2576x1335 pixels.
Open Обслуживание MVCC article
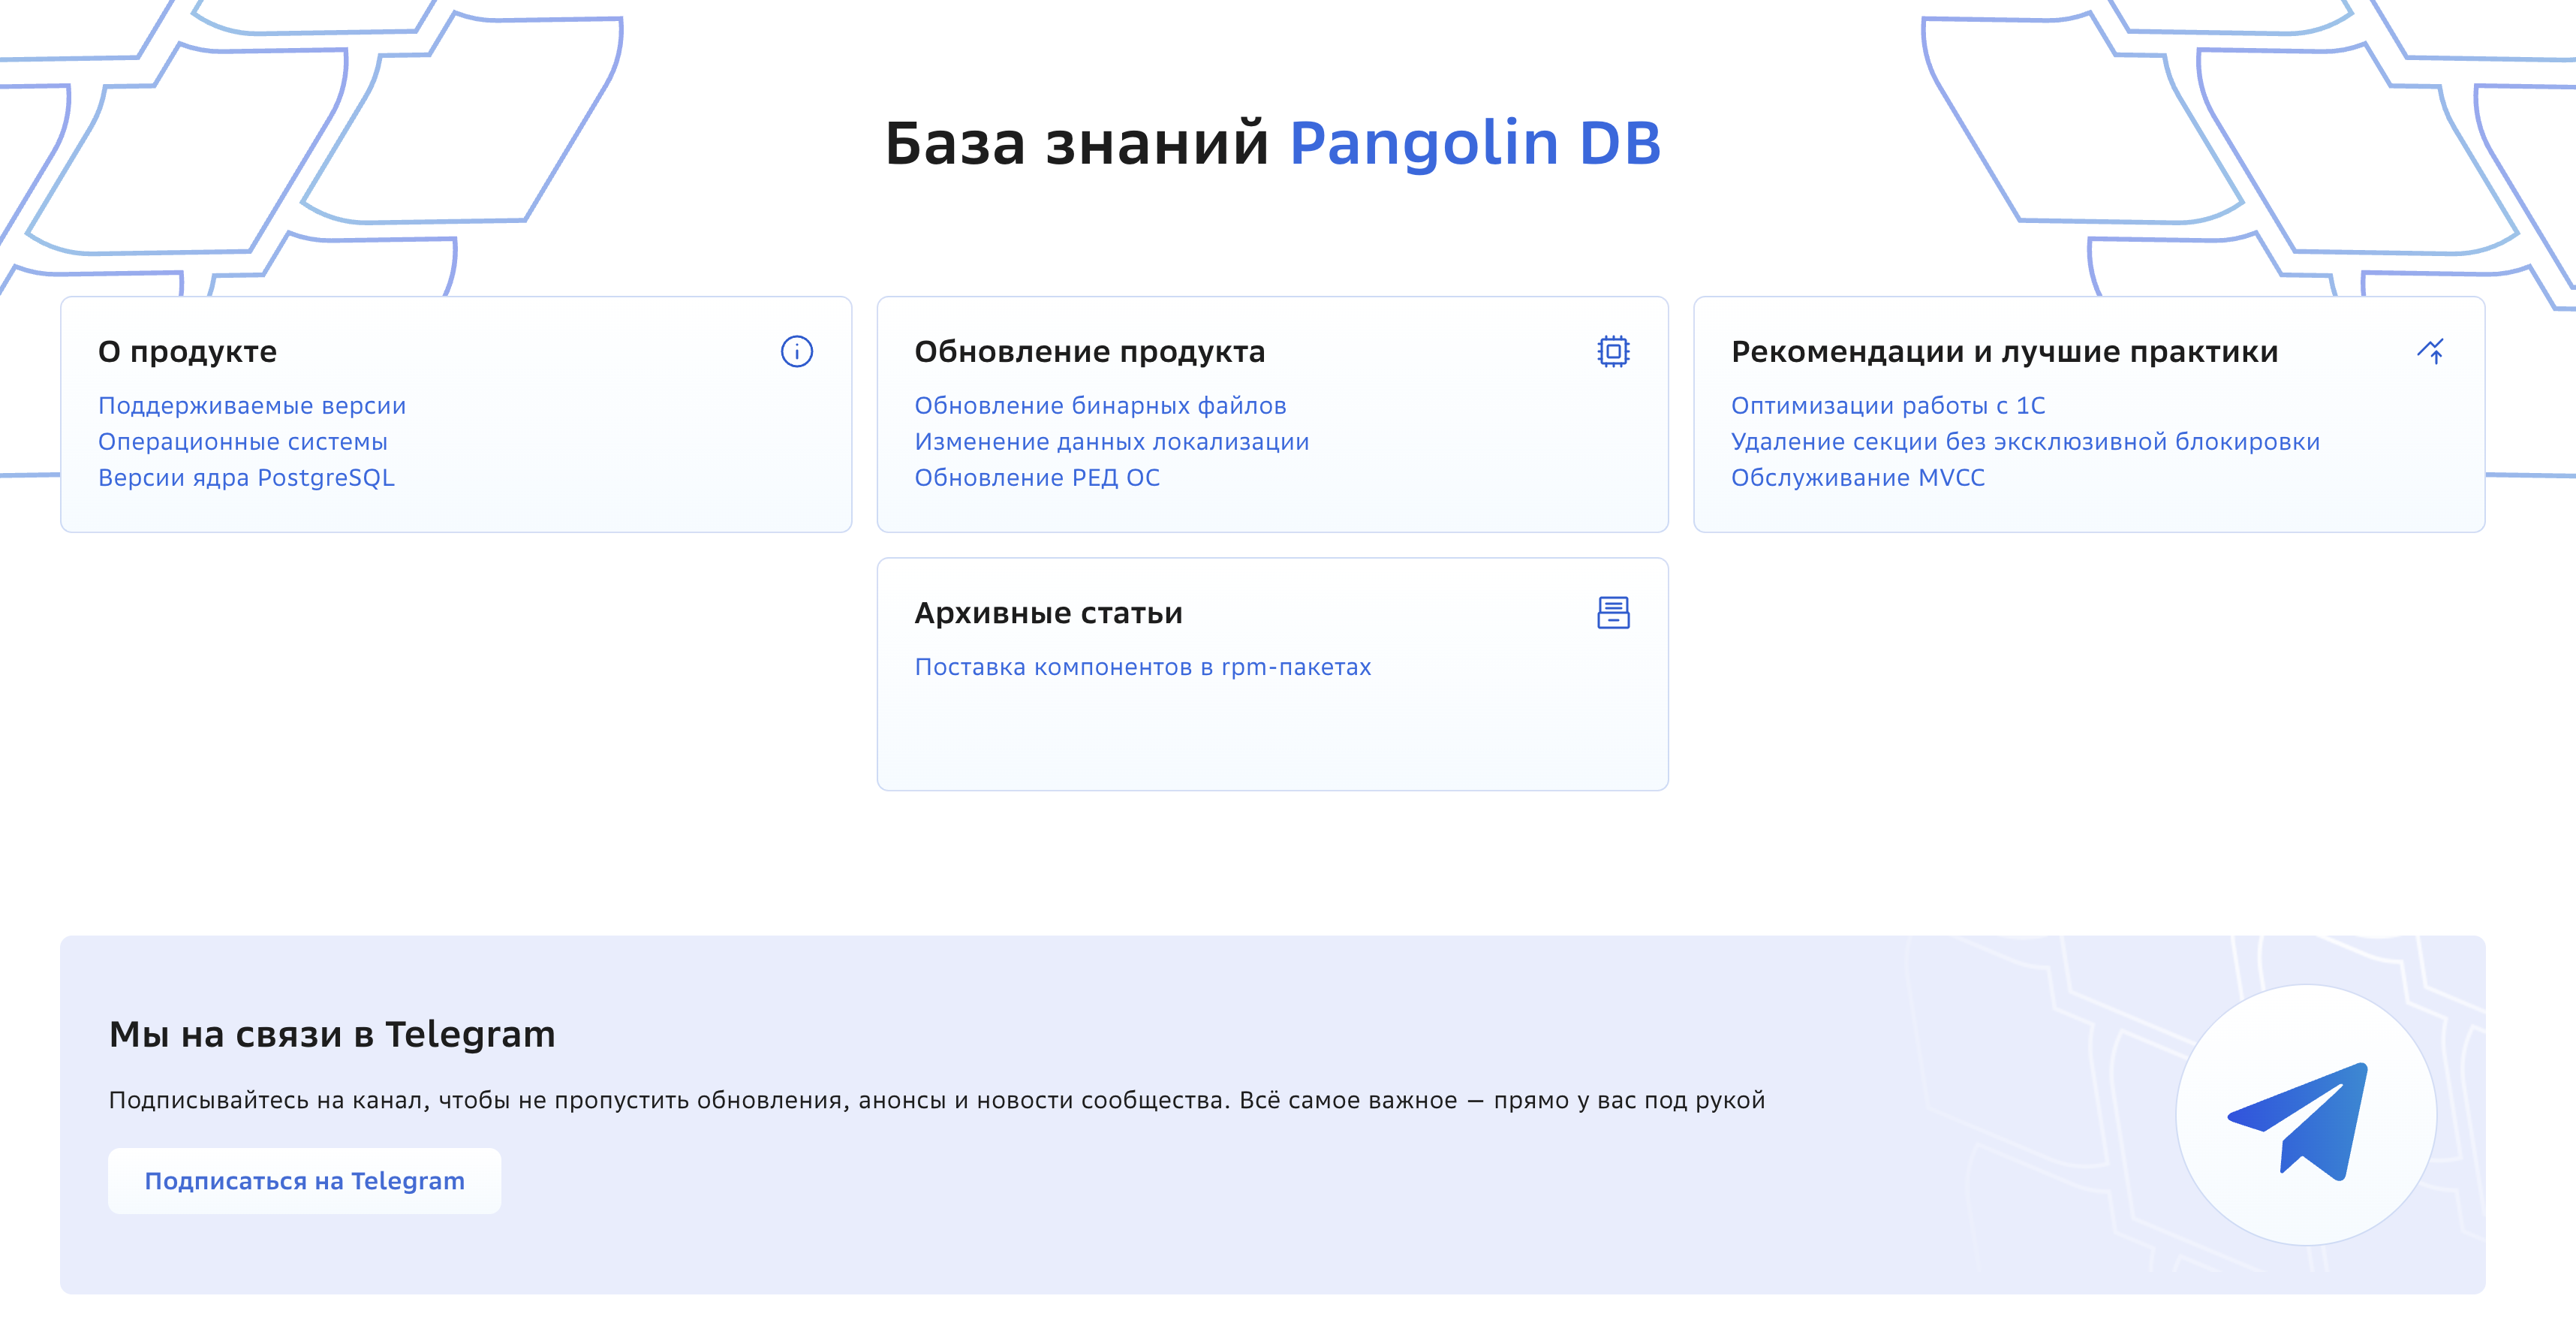click(1857, 477)
